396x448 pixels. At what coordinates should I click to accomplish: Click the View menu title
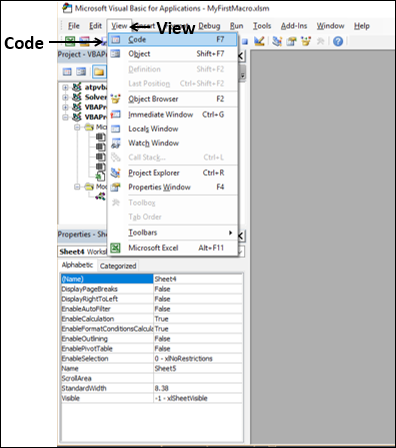coord(119,26)
